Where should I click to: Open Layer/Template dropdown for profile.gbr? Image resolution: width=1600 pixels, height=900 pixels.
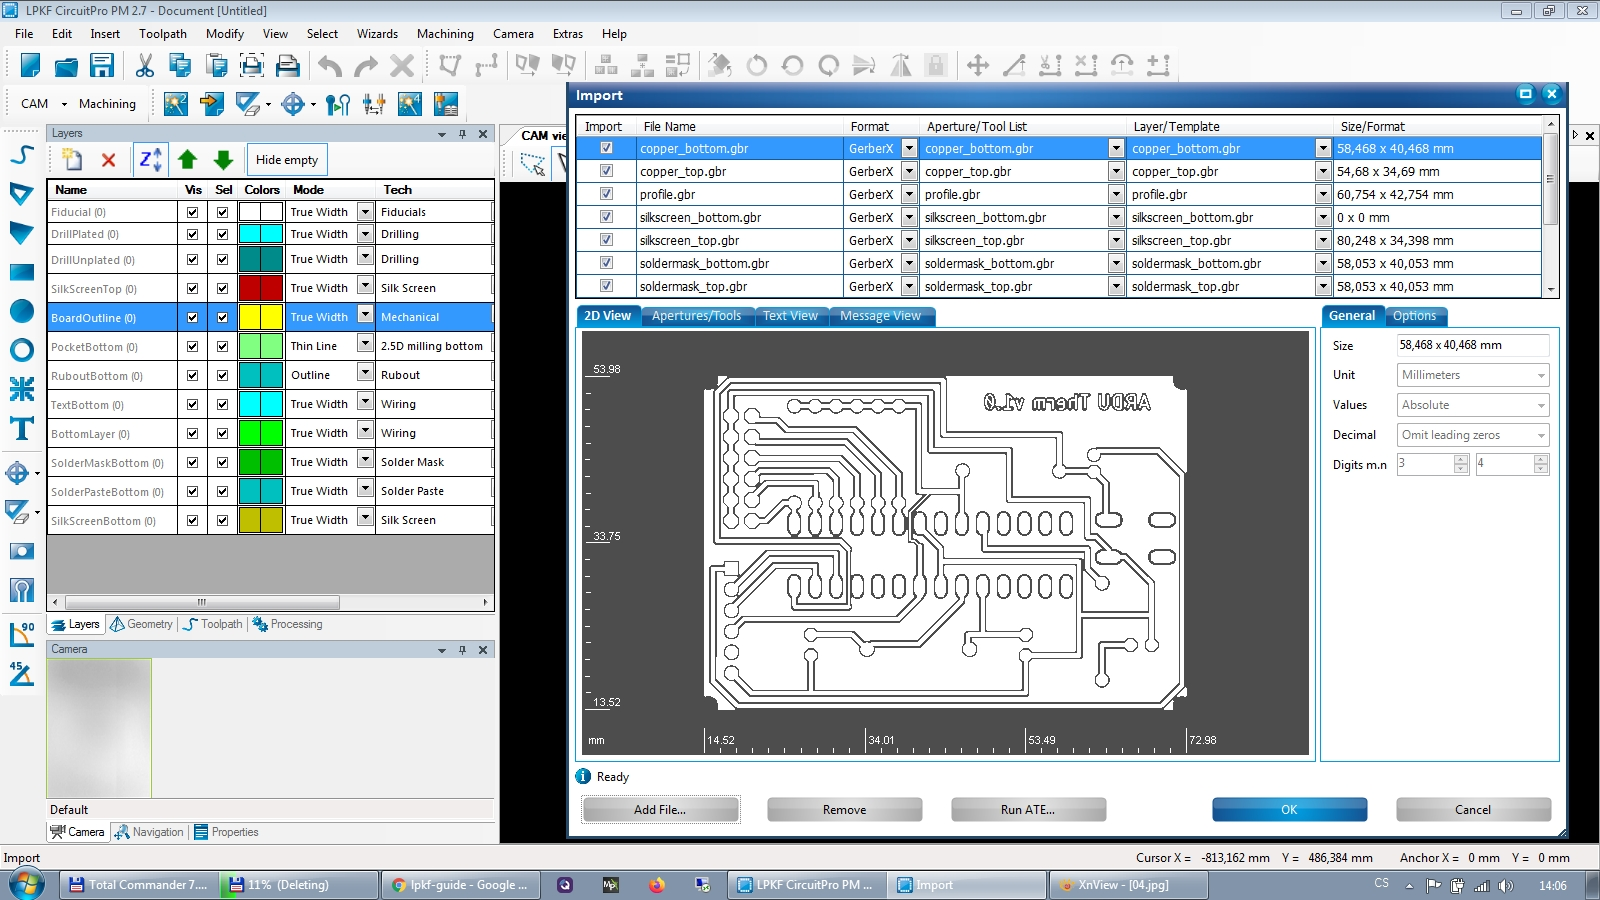coord(1323,194)
